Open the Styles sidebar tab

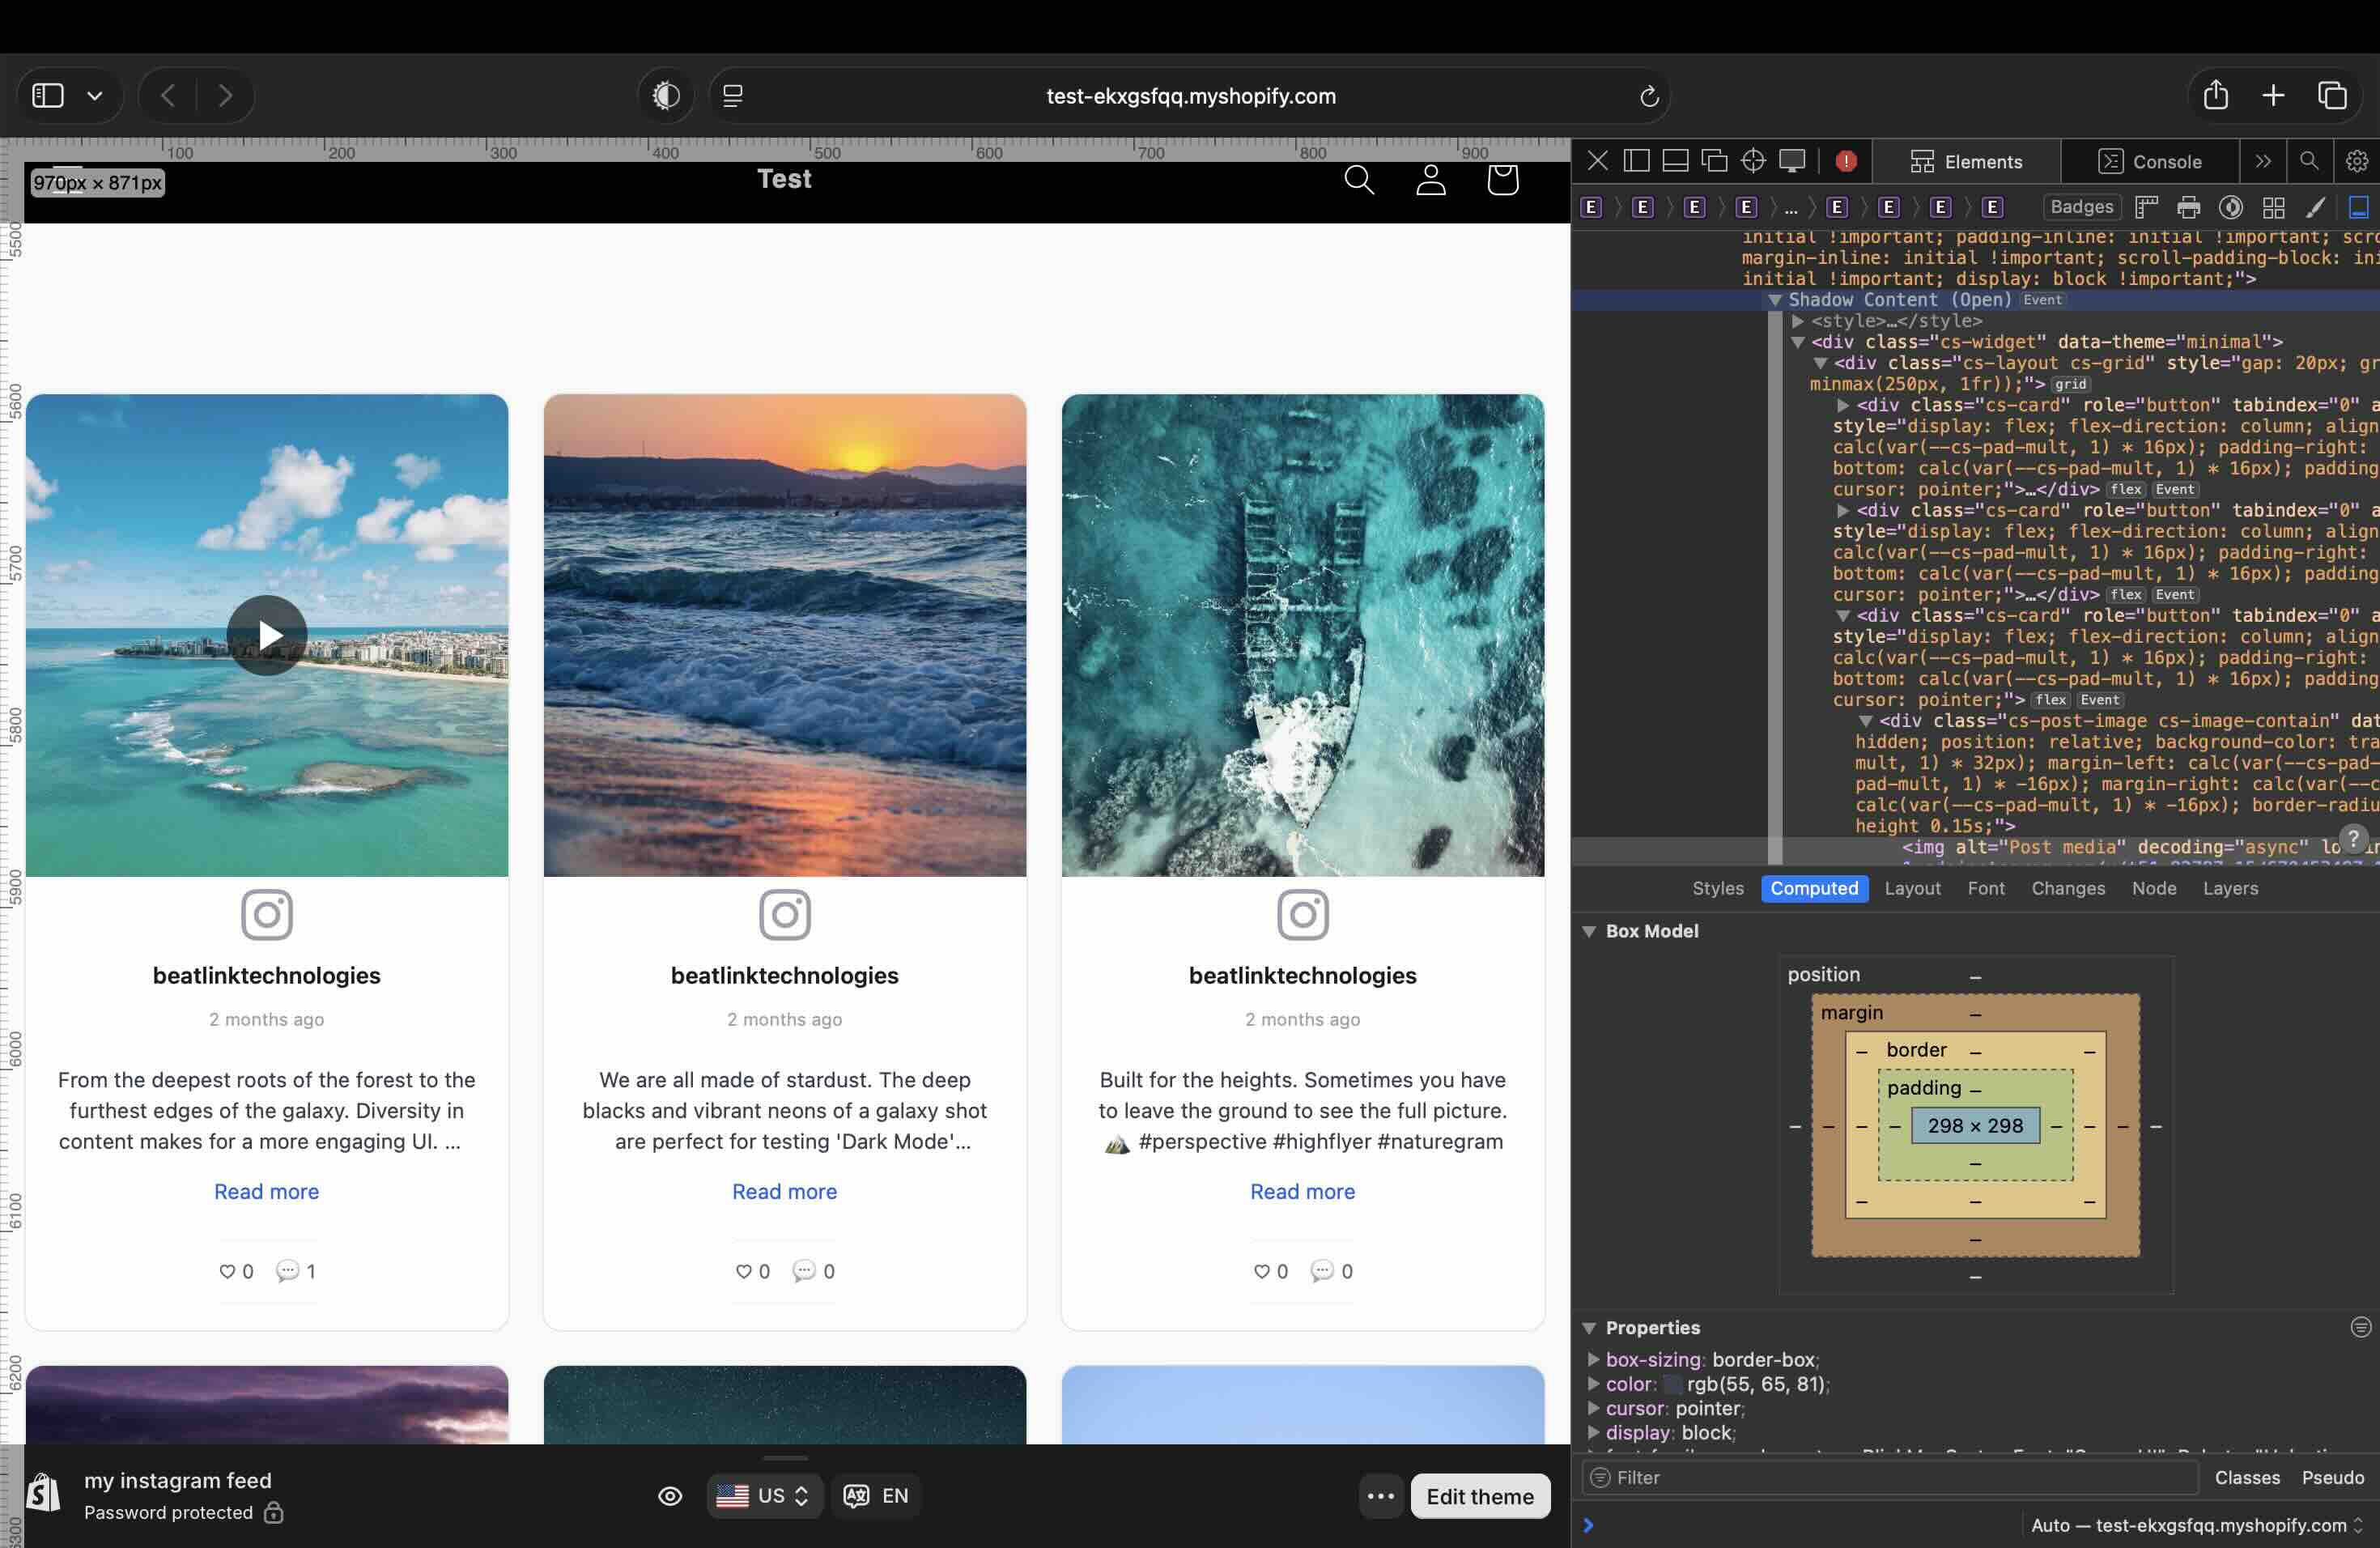pos(1717,888)
